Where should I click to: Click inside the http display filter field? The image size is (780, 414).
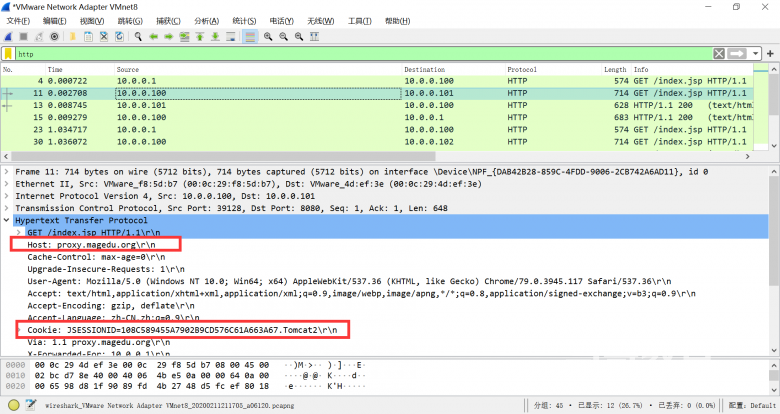tap(363, 54)
